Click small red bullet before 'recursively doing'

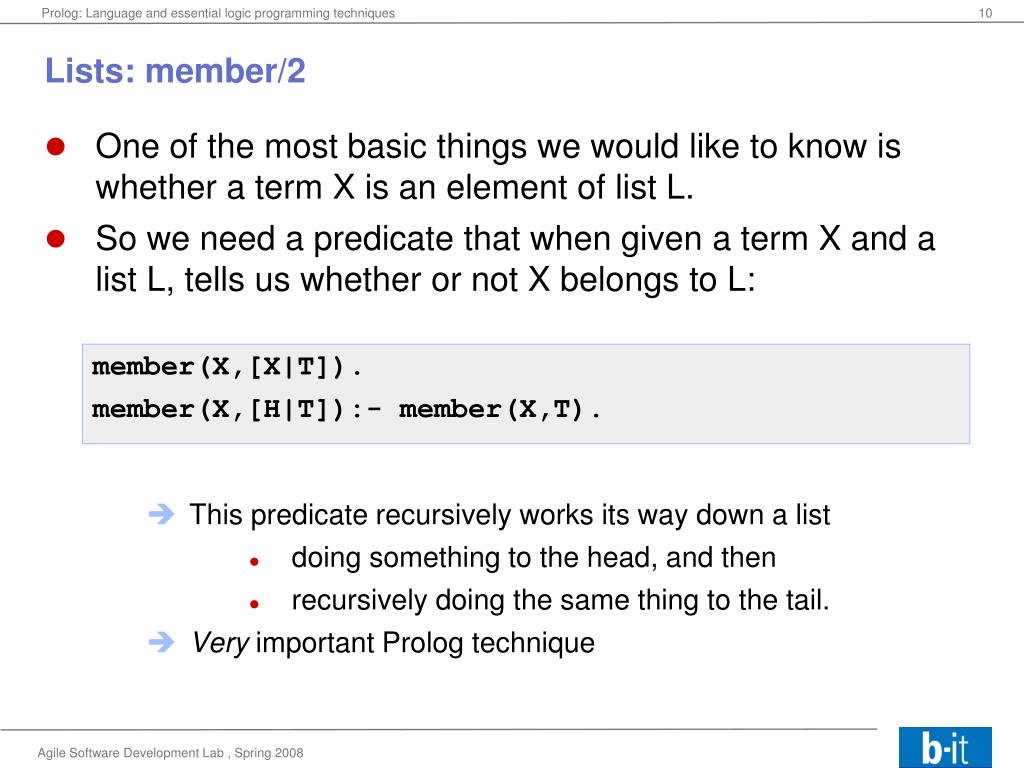click(x=255, y=604)
